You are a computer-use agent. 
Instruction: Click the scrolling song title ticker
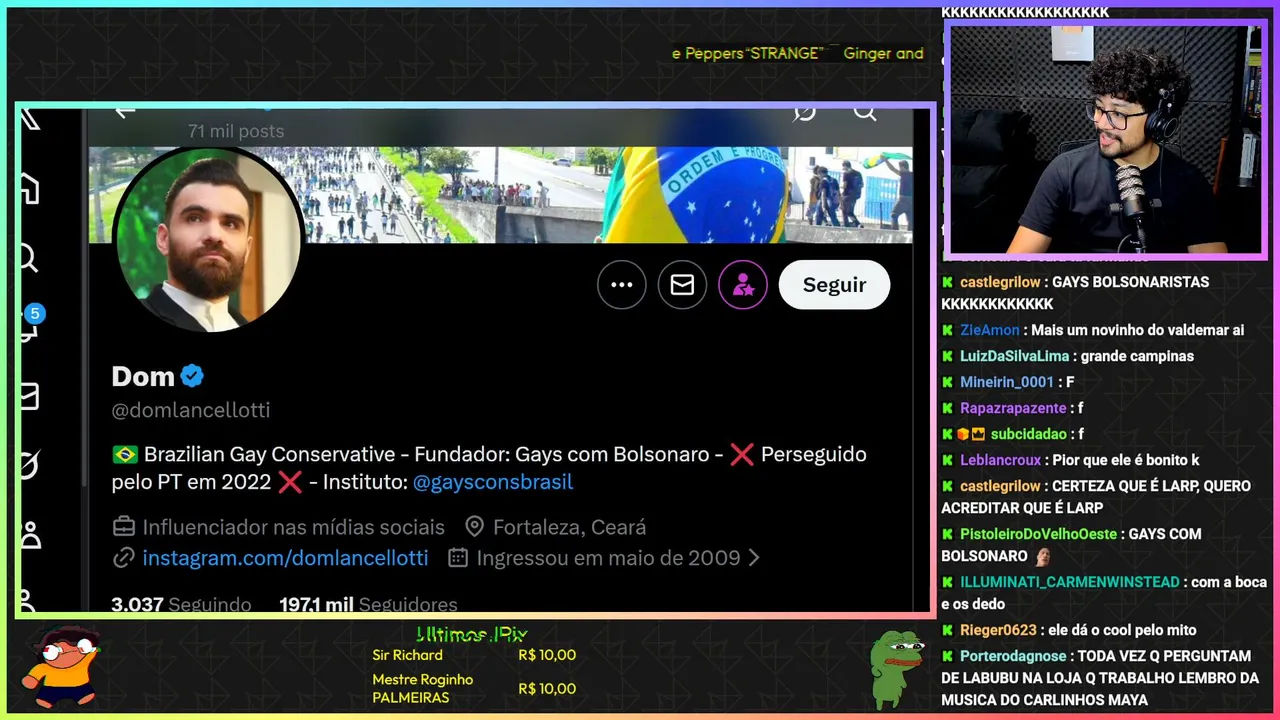797,53
